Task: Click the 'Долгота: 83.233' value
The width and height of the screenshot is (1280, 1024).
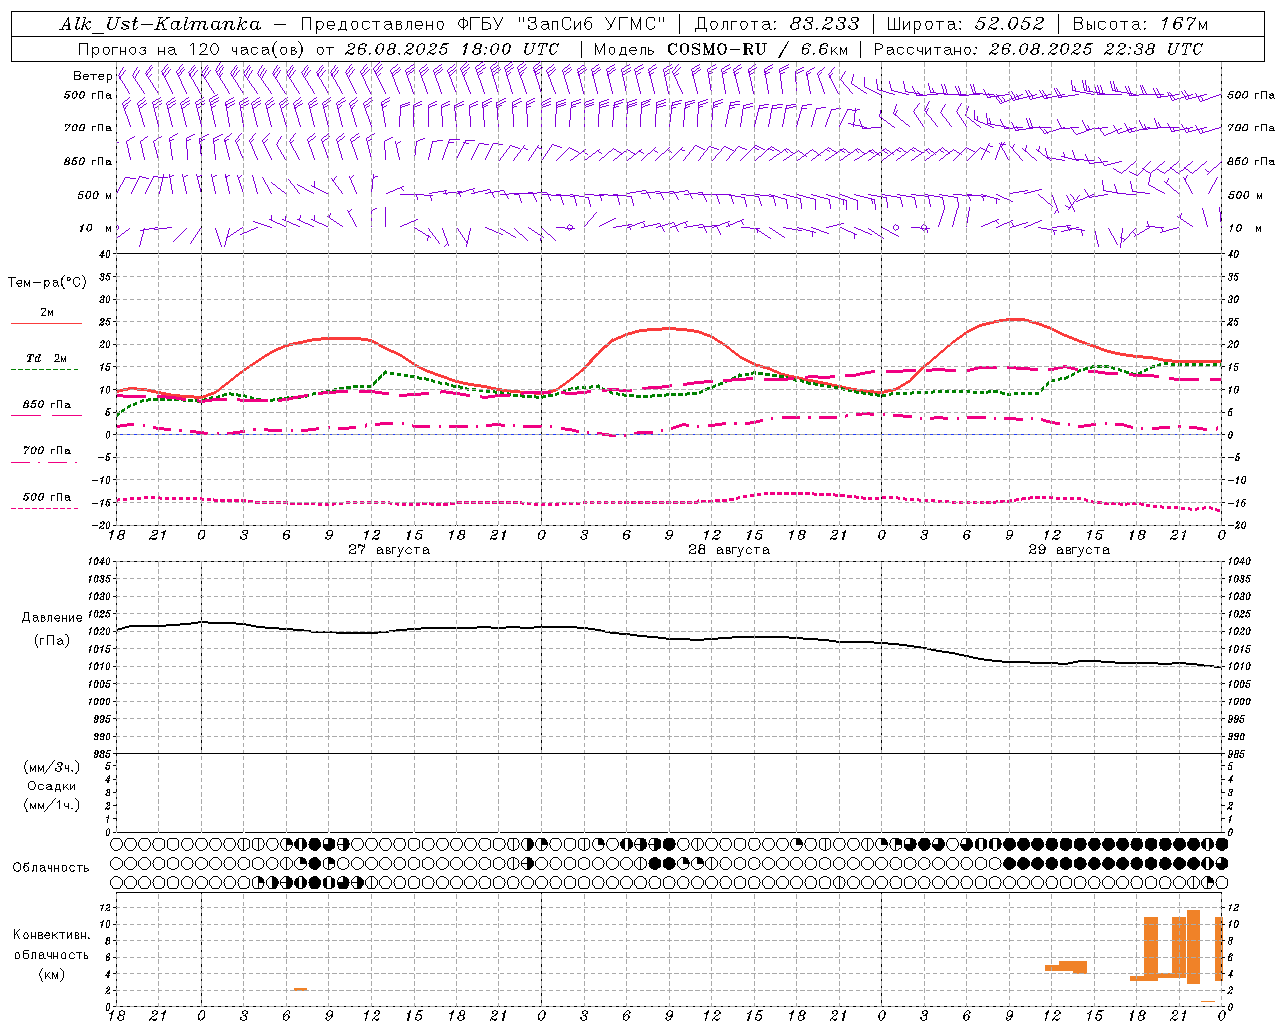Action: click(x=776, y=24)
